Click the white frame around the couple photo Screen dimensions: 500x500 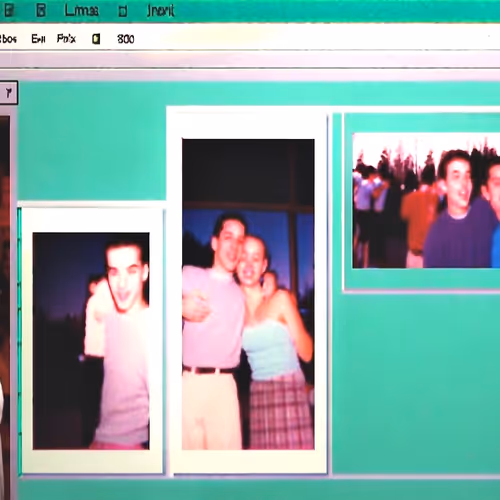pyautogui.click(x=247, y=123)
